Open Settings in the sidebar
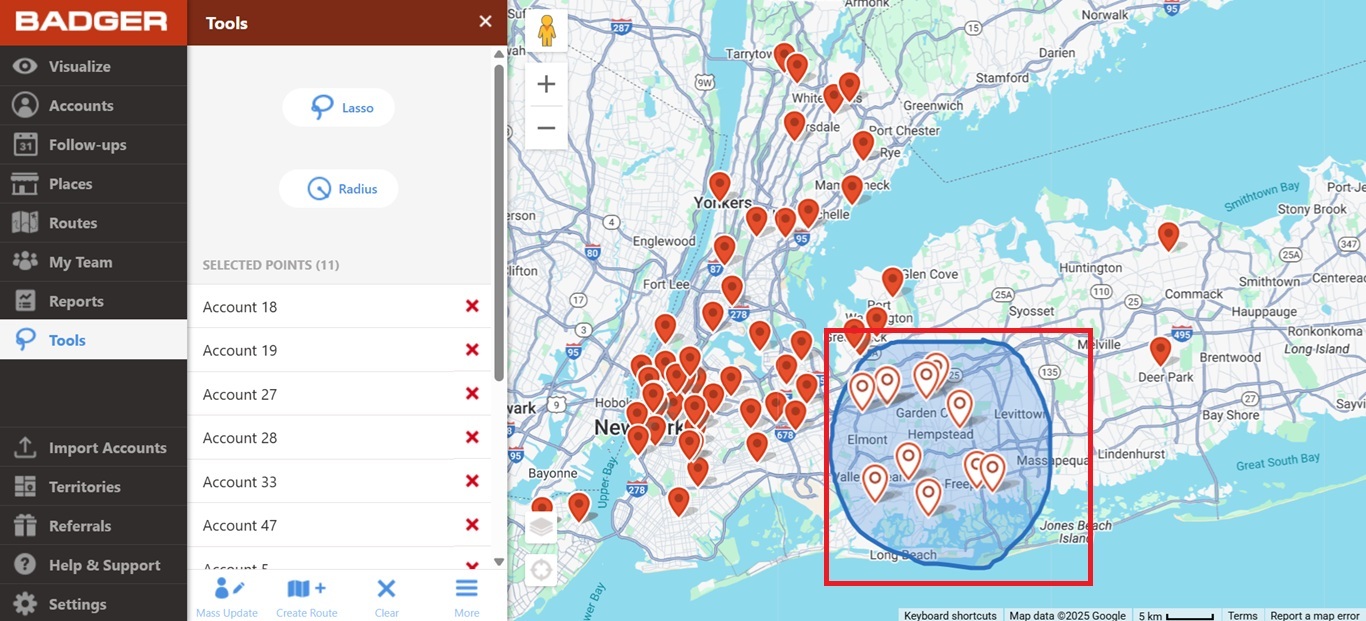 click(x=93, y=603)
